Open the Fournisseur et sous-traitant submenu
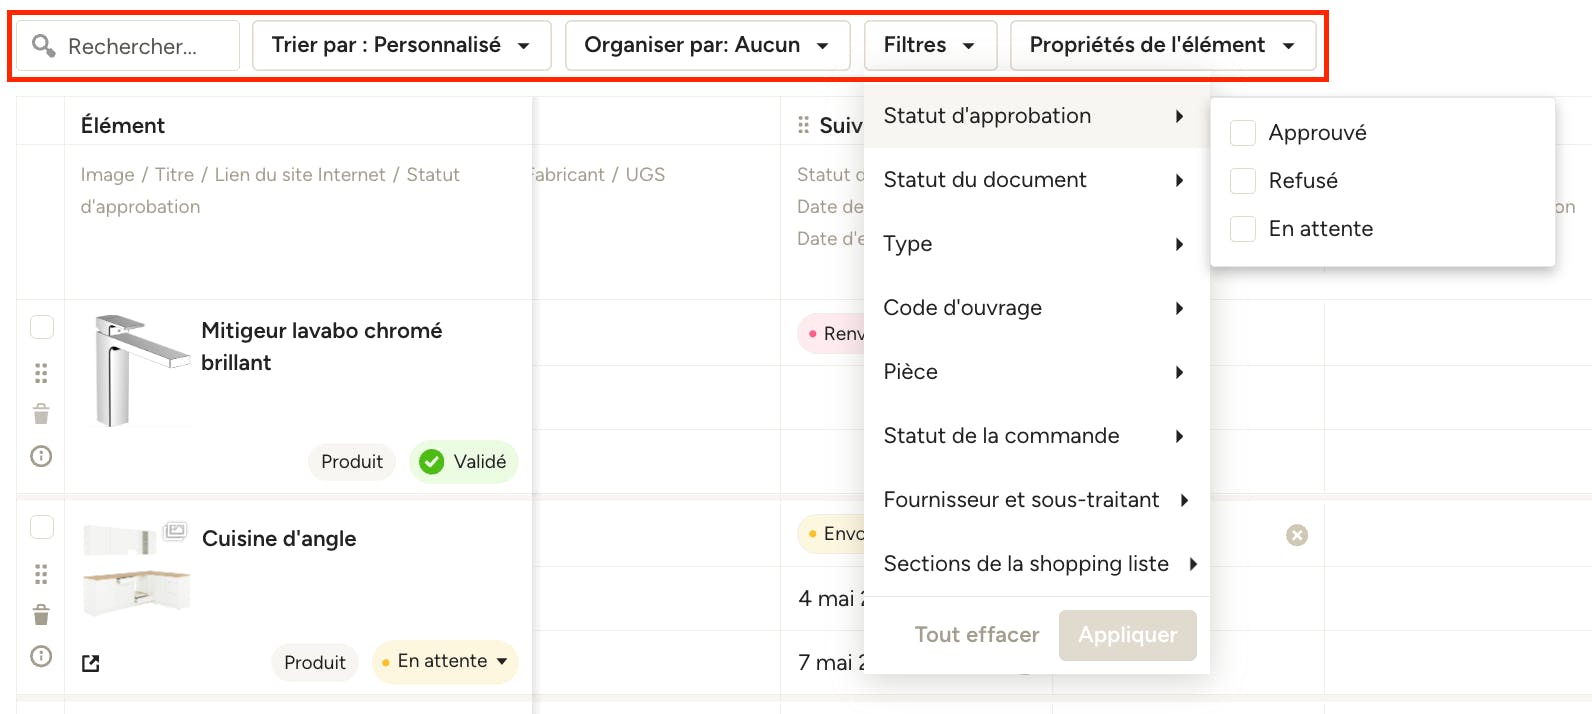This screenshot has height=714, width=1592. [x=1036, y=500]
